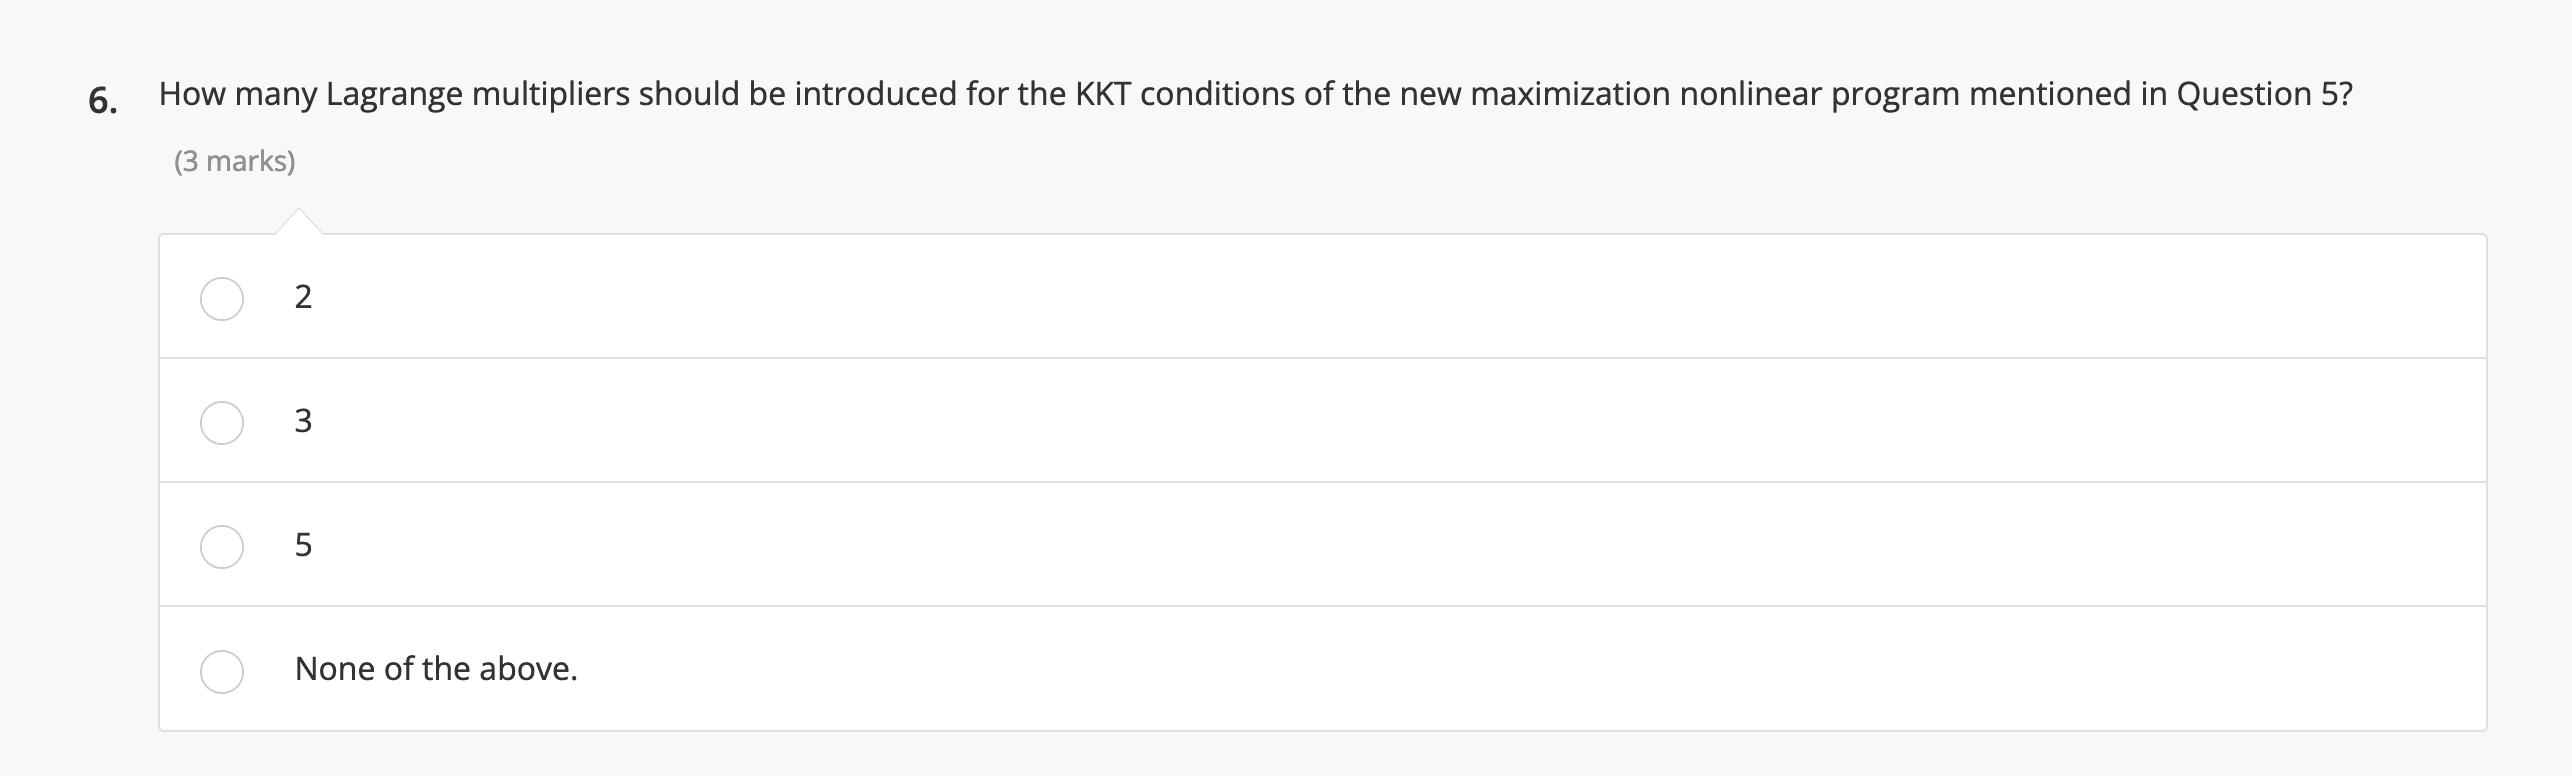
Task: Click the circle beside the number 2
Action: click(222, 297)
